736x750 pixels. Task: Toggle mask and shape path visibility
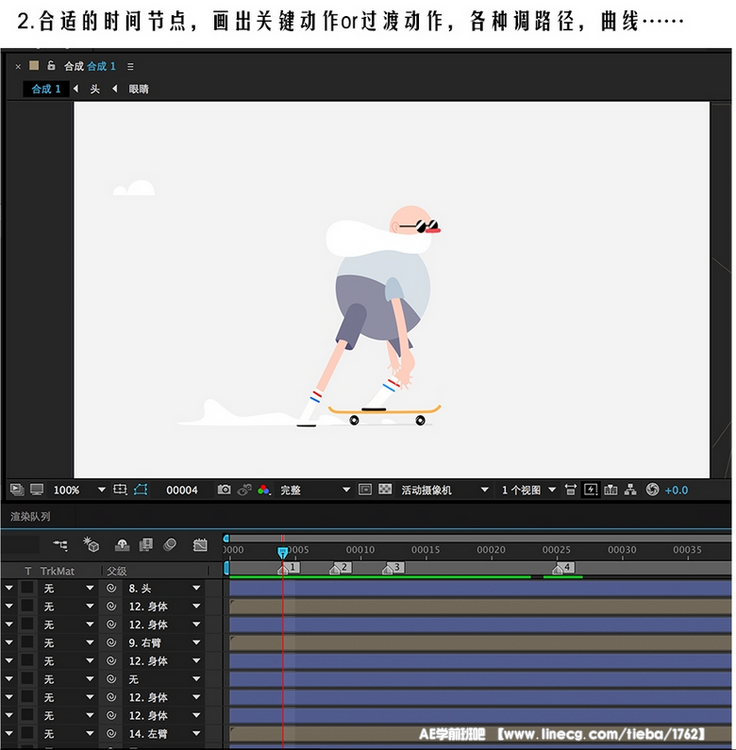click(x=141, y=489)
